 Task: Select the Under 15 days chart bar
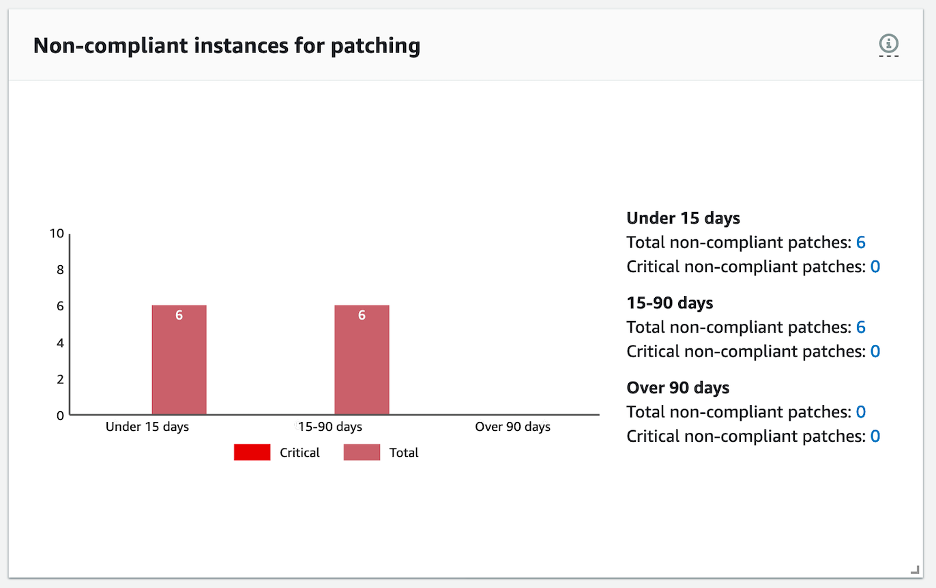click(x=178, y=357)
